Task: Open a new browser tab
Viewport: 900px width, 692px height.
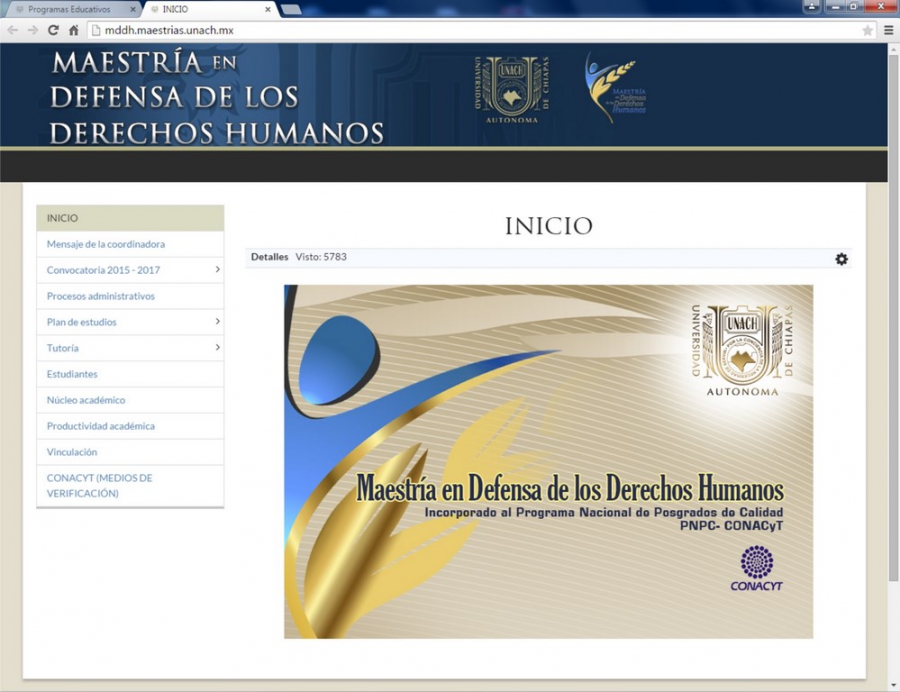Action: (291, 10)
